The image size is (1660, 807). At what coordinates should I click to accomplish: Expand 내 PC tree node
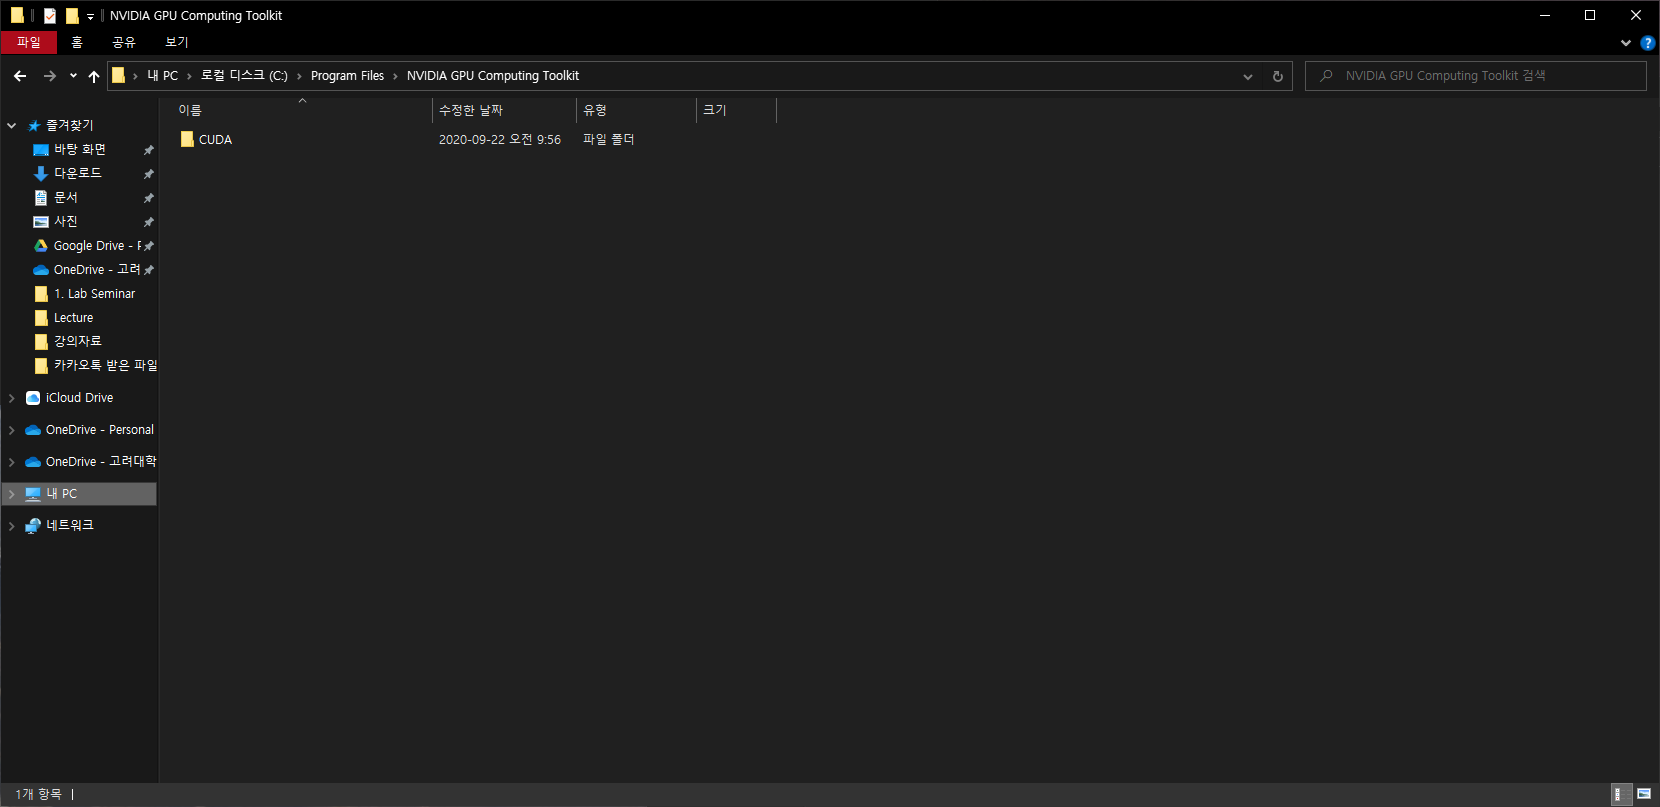[x=12, y=494]
